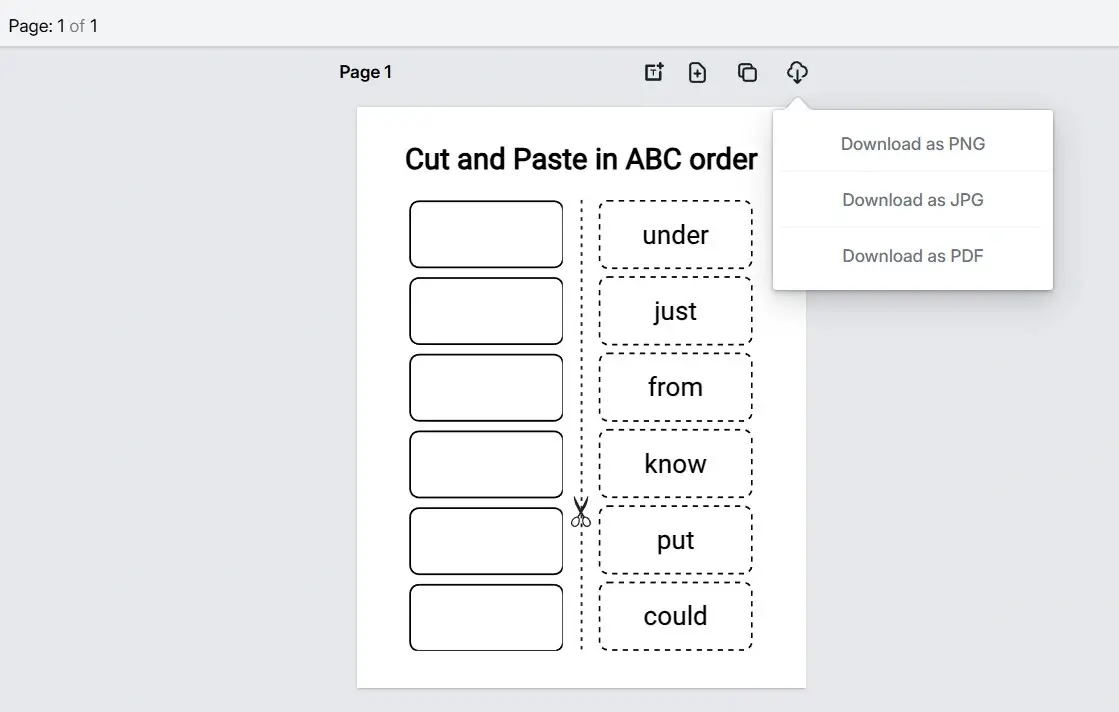Click the scissors graphic on the cut line

[x=581, y=512]
